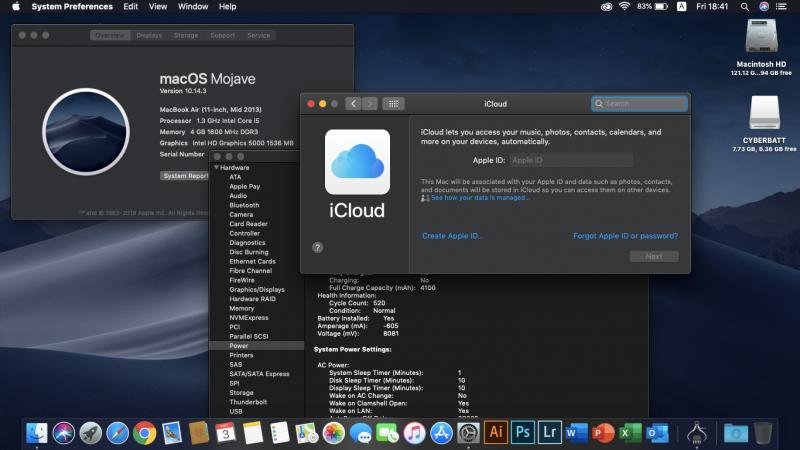Open Launchpad rocket icon in Dock
The height and width of the screenshot is (450, 800).
[x=91, y=433]
